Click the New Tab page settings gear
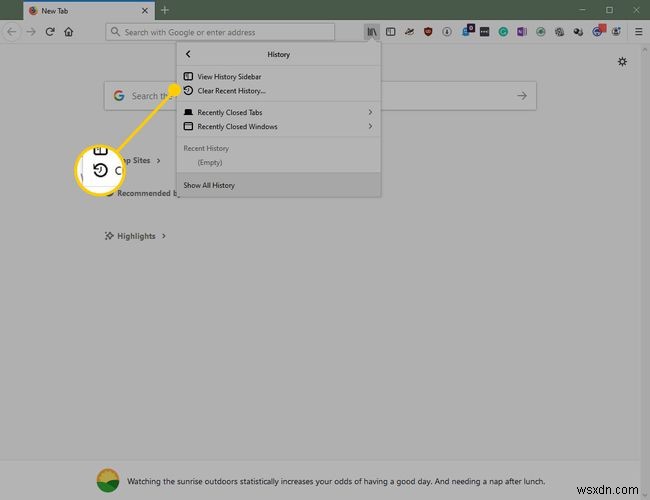The width and height of the screenshot is (650, 500). coord(622,62)
